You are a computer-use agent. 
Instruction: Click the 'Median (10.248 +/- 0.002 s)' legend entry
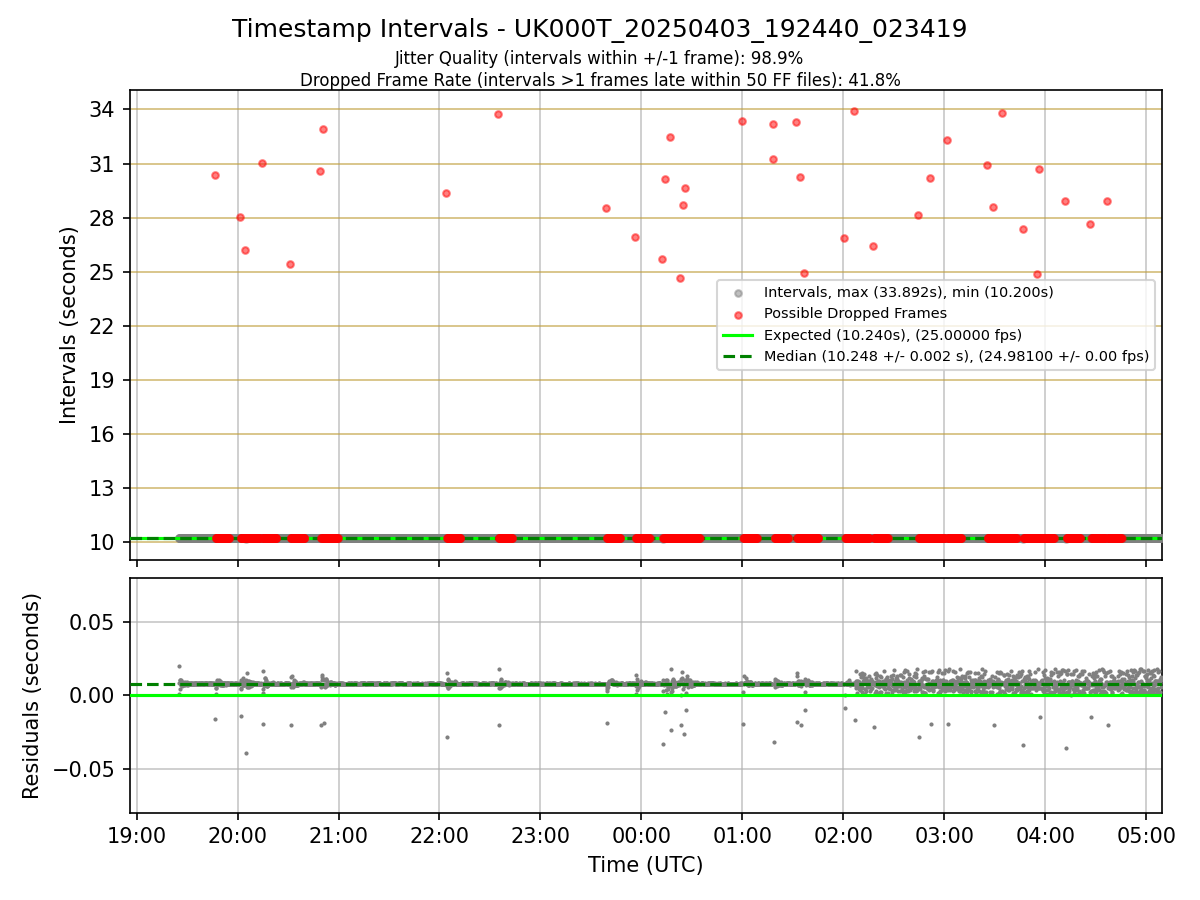pos(956,355)
